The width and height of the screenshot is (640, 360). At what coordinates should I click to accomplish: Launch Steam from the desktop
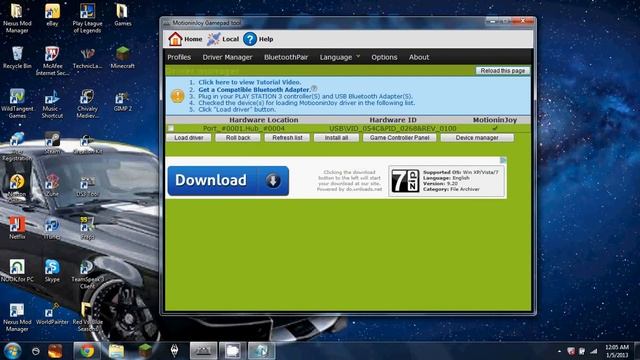pos(52,143)
